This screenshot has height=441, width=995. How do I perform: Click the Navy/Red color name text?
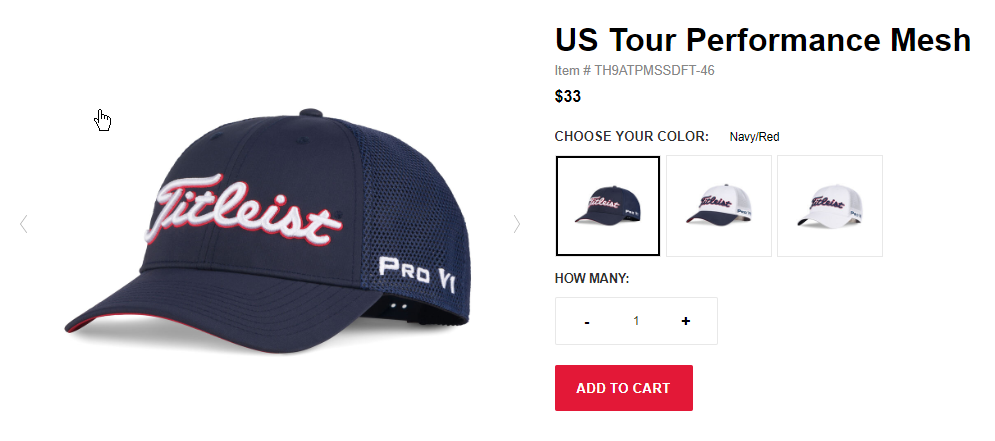tap(754, 136)
